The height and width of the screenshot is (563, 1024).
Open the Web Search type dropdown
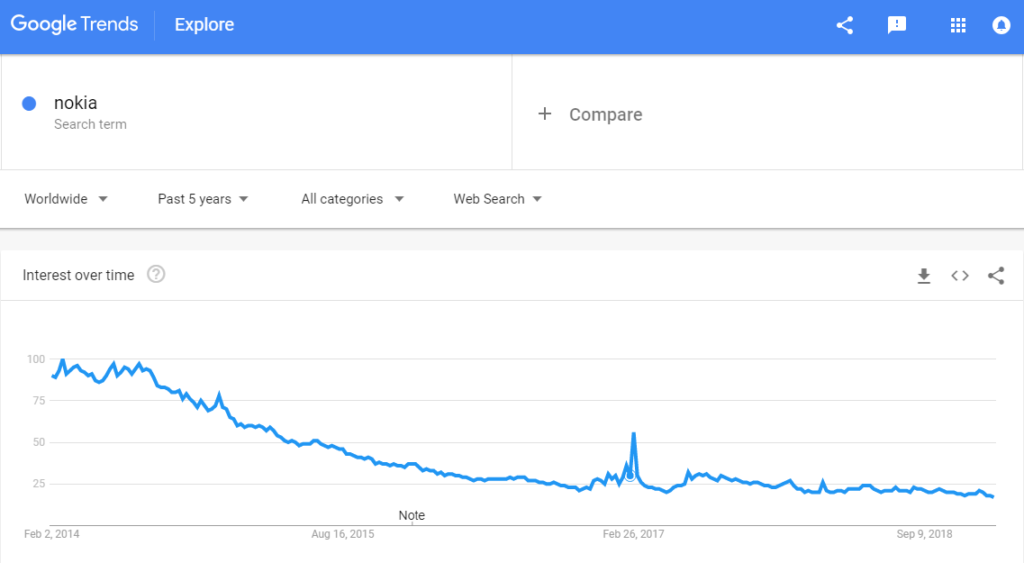[498, 199]
